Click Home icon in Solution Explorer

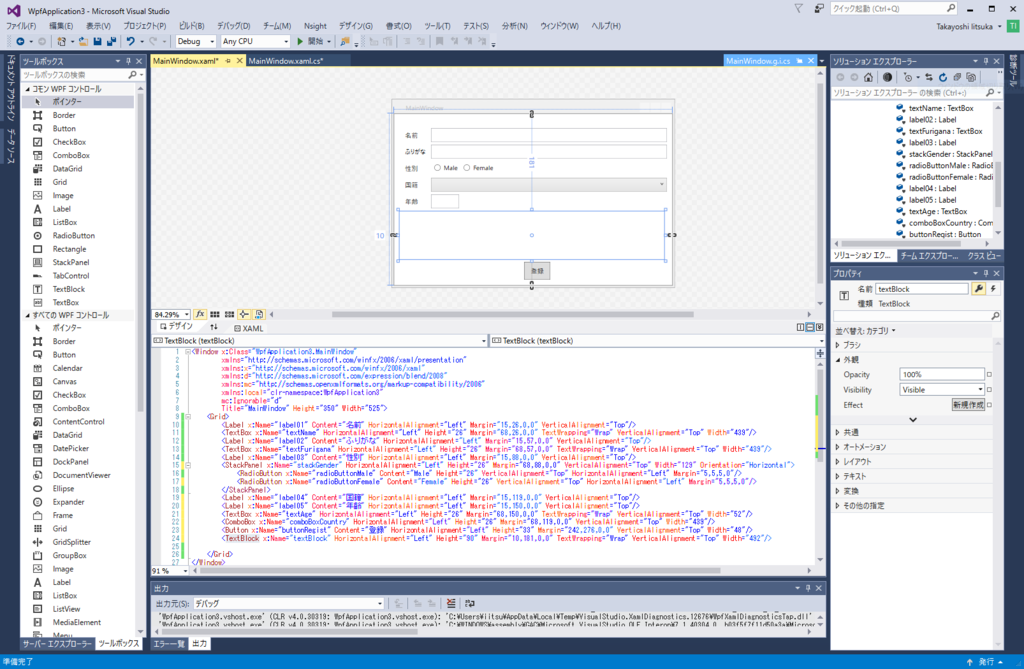pos(868,77)
